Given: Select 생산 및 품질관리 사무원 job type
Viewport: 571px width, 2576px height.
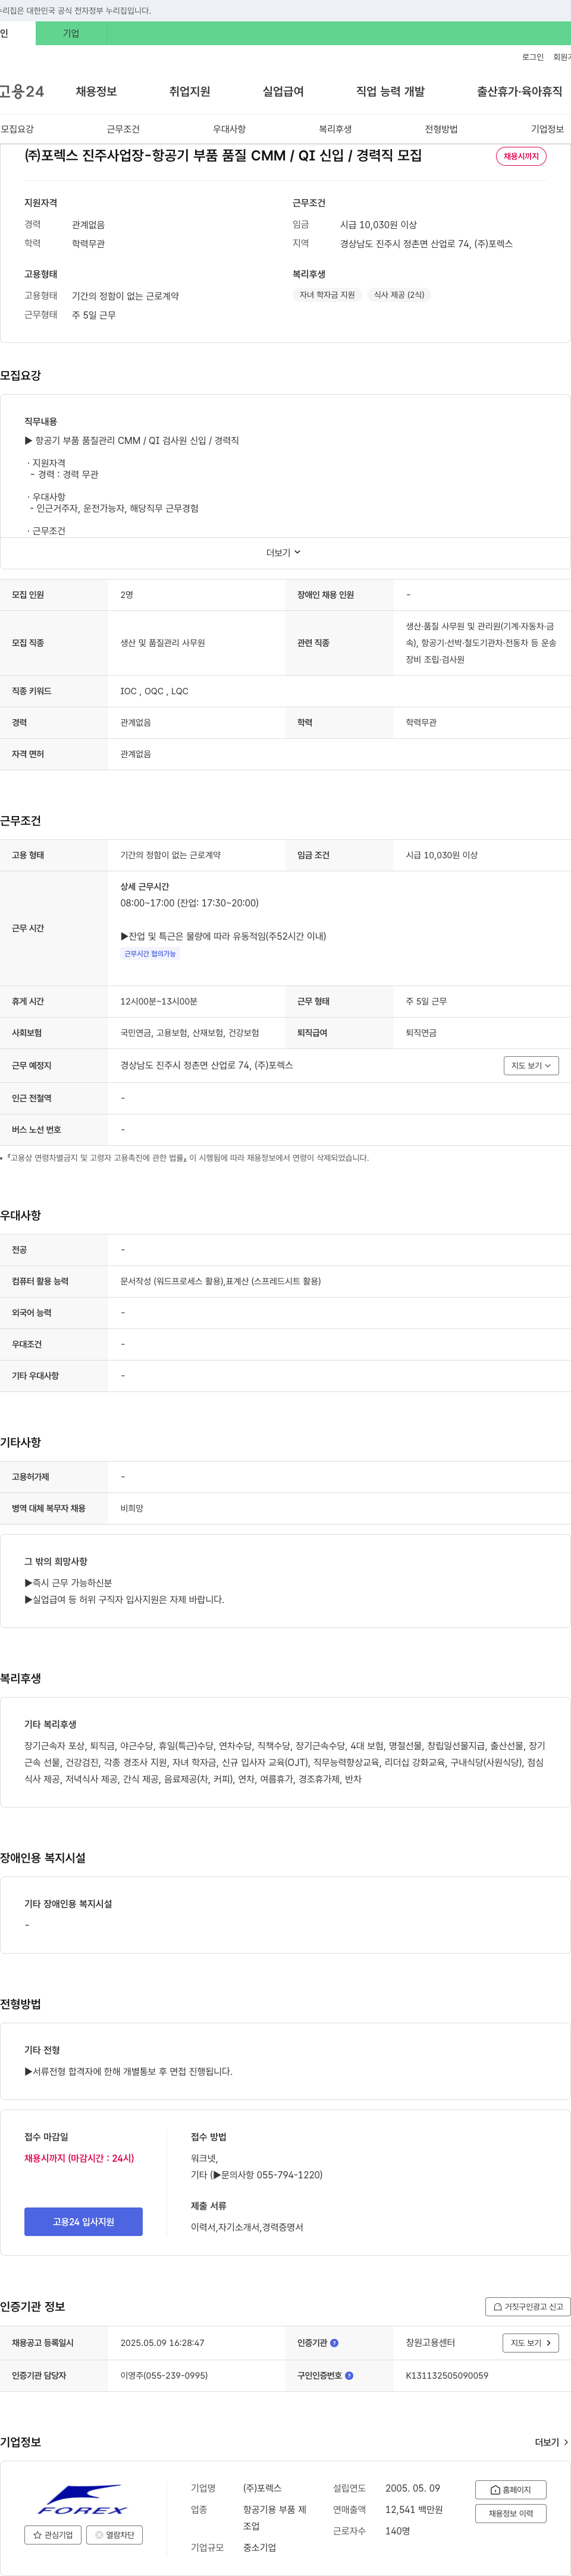Looking at the screenshot, I should point(163,643).
